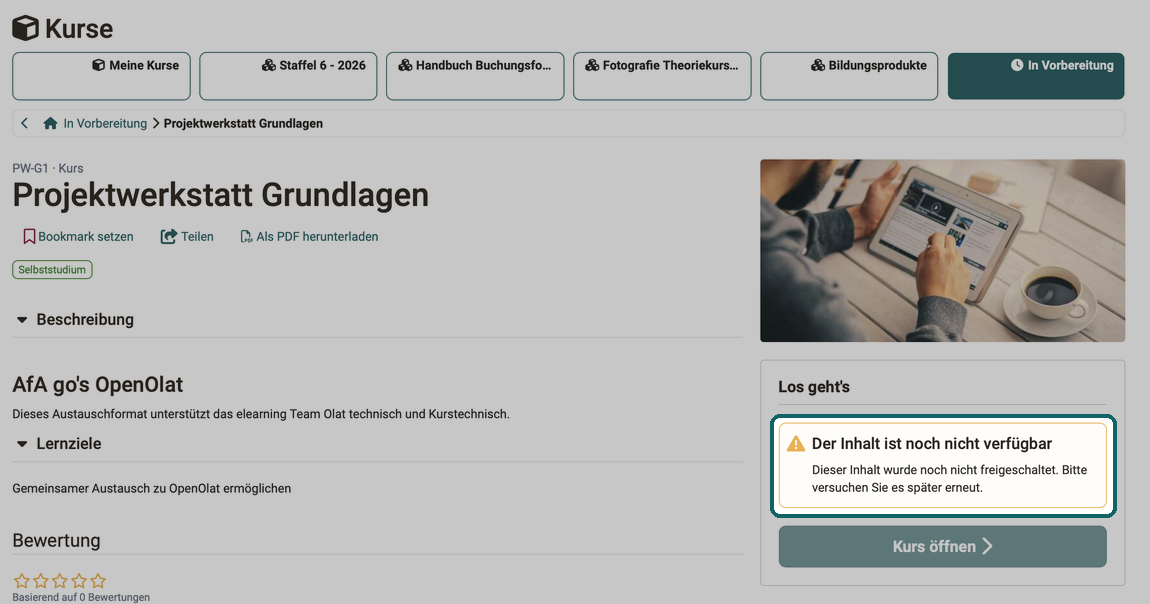Rate with the second star
1150x604 pixels.
click(41, 581)
